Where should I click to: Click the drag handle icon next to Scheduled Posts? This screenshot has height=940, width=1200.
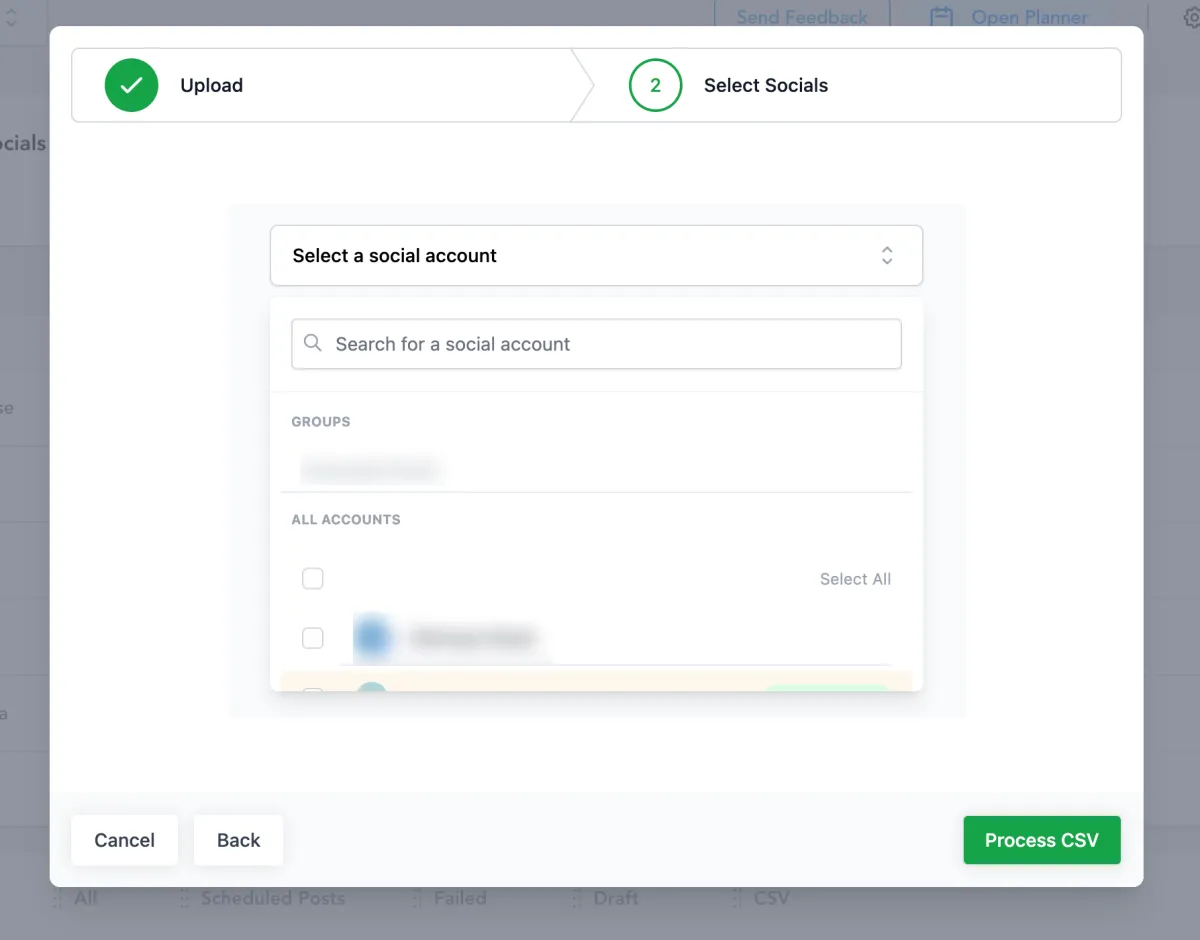[x=184, y=898]
